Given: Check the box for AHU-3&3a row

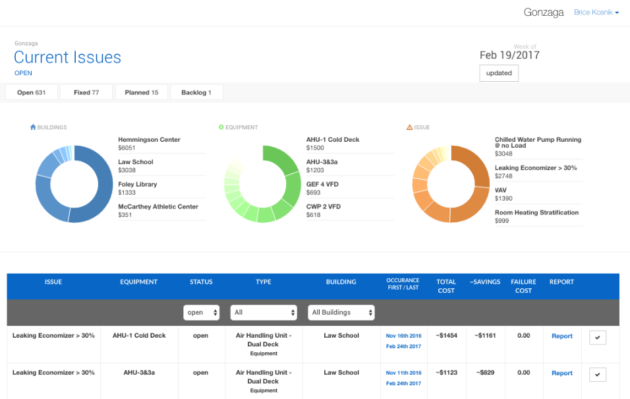Looking at the screenshot, I should pos(597,374).
